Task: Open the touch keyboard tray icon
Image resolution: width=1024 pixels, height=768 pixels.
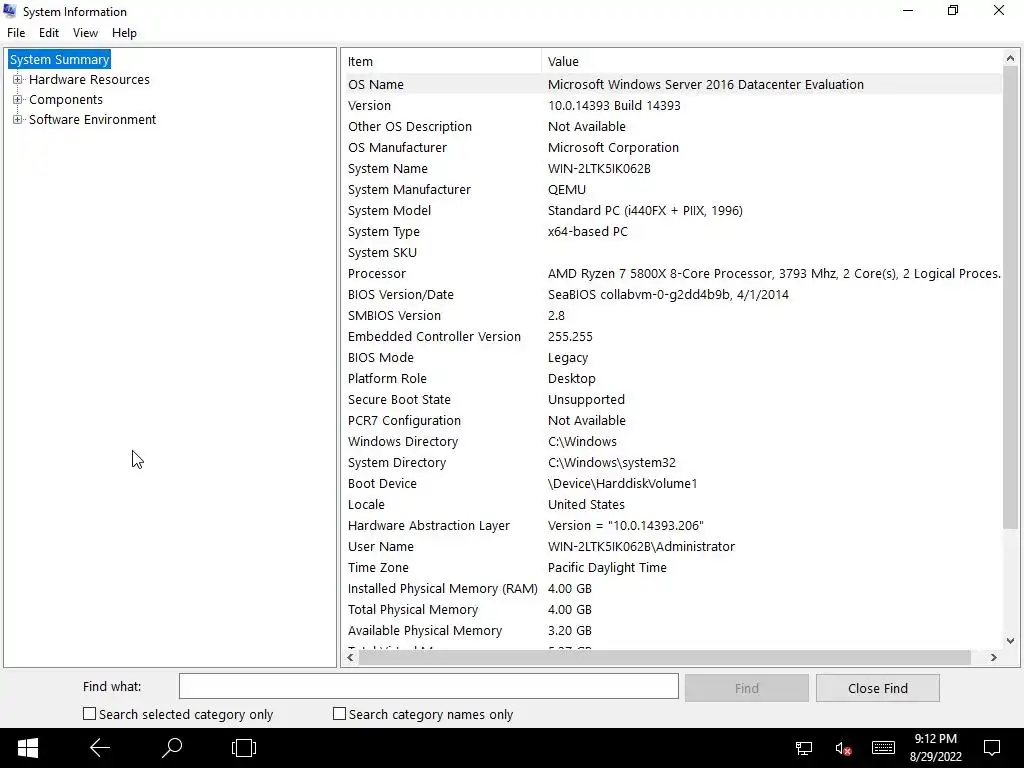Action: coord(883,748)
